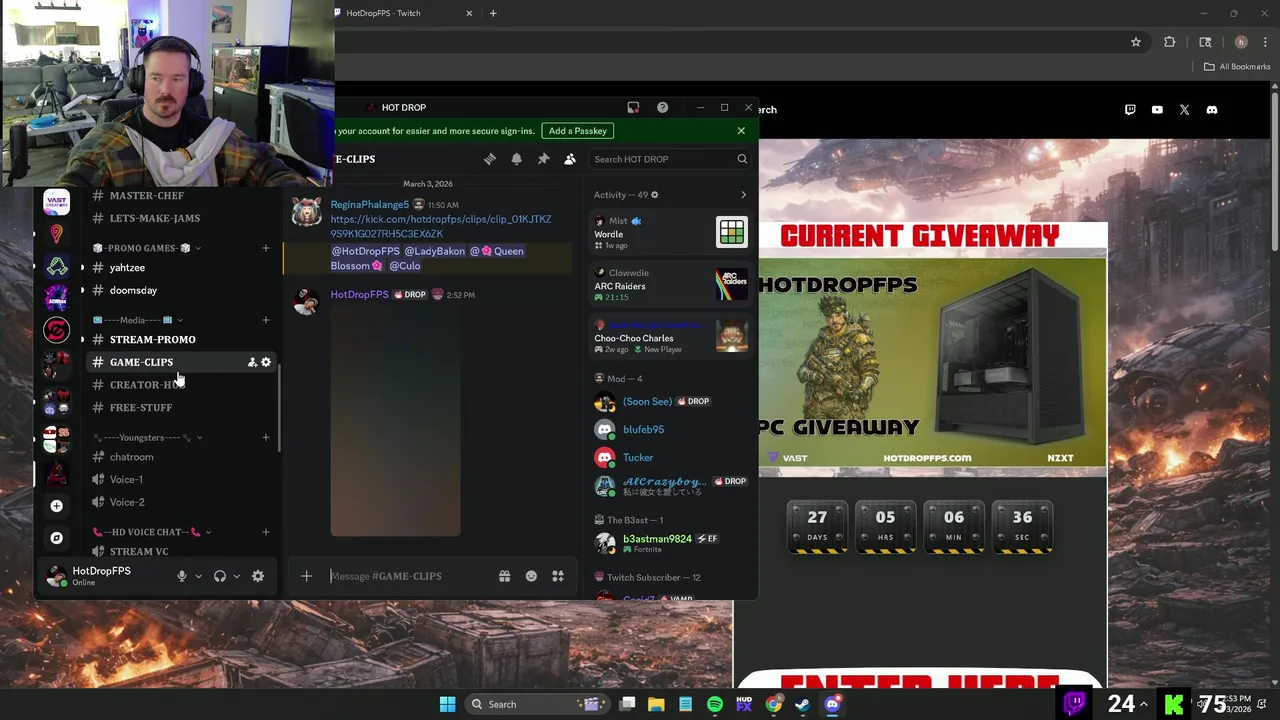Image resolution: width=1280 pixels, height=720 pixels.
Task: Click the ReginaPhalange5 username
Action: 370,205
